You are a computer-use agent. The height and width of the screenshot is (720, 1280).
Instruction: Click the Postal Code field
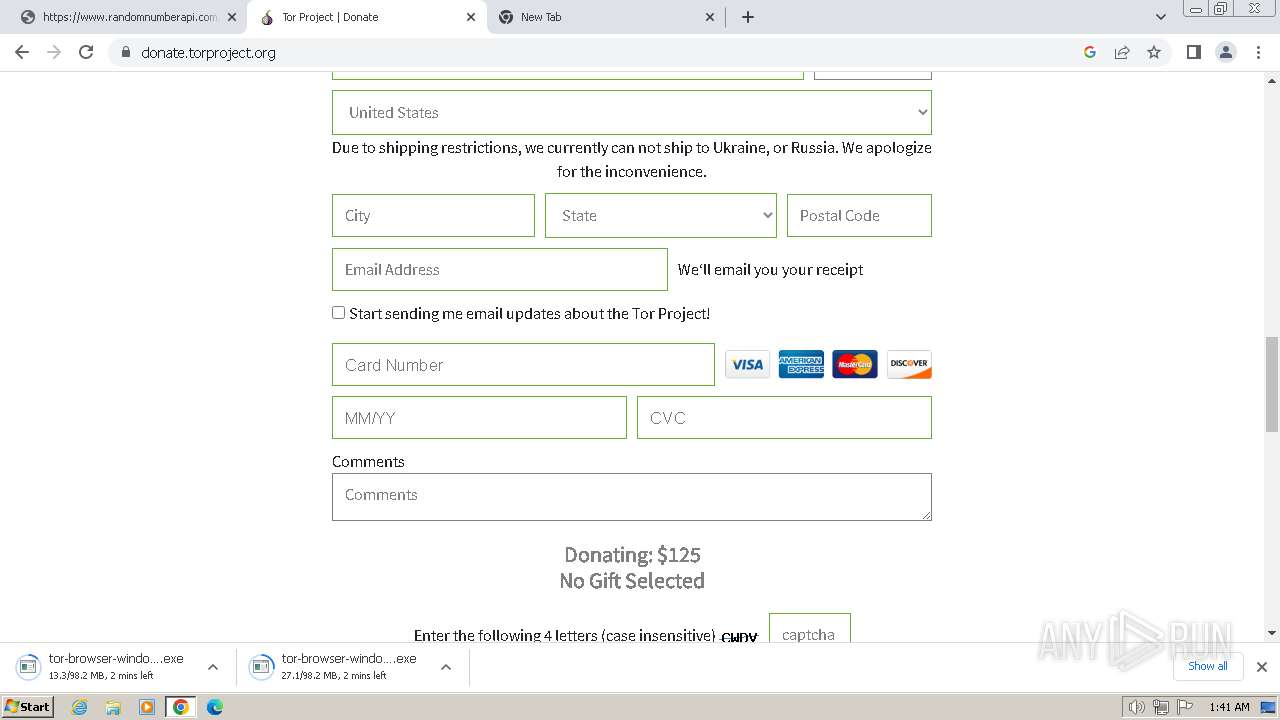click(x=859, y=216)
